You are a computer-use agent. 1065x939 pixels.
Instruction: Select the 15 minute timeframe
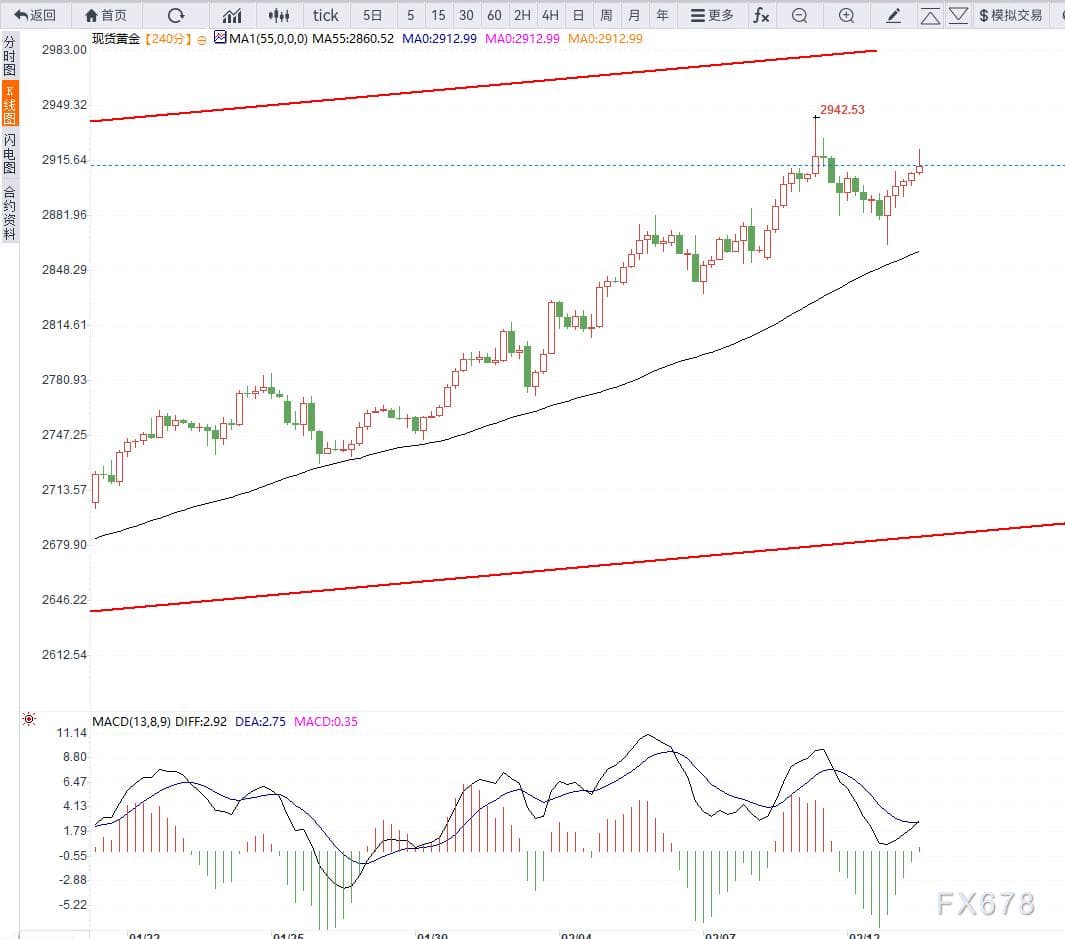[x=438, y=15]
